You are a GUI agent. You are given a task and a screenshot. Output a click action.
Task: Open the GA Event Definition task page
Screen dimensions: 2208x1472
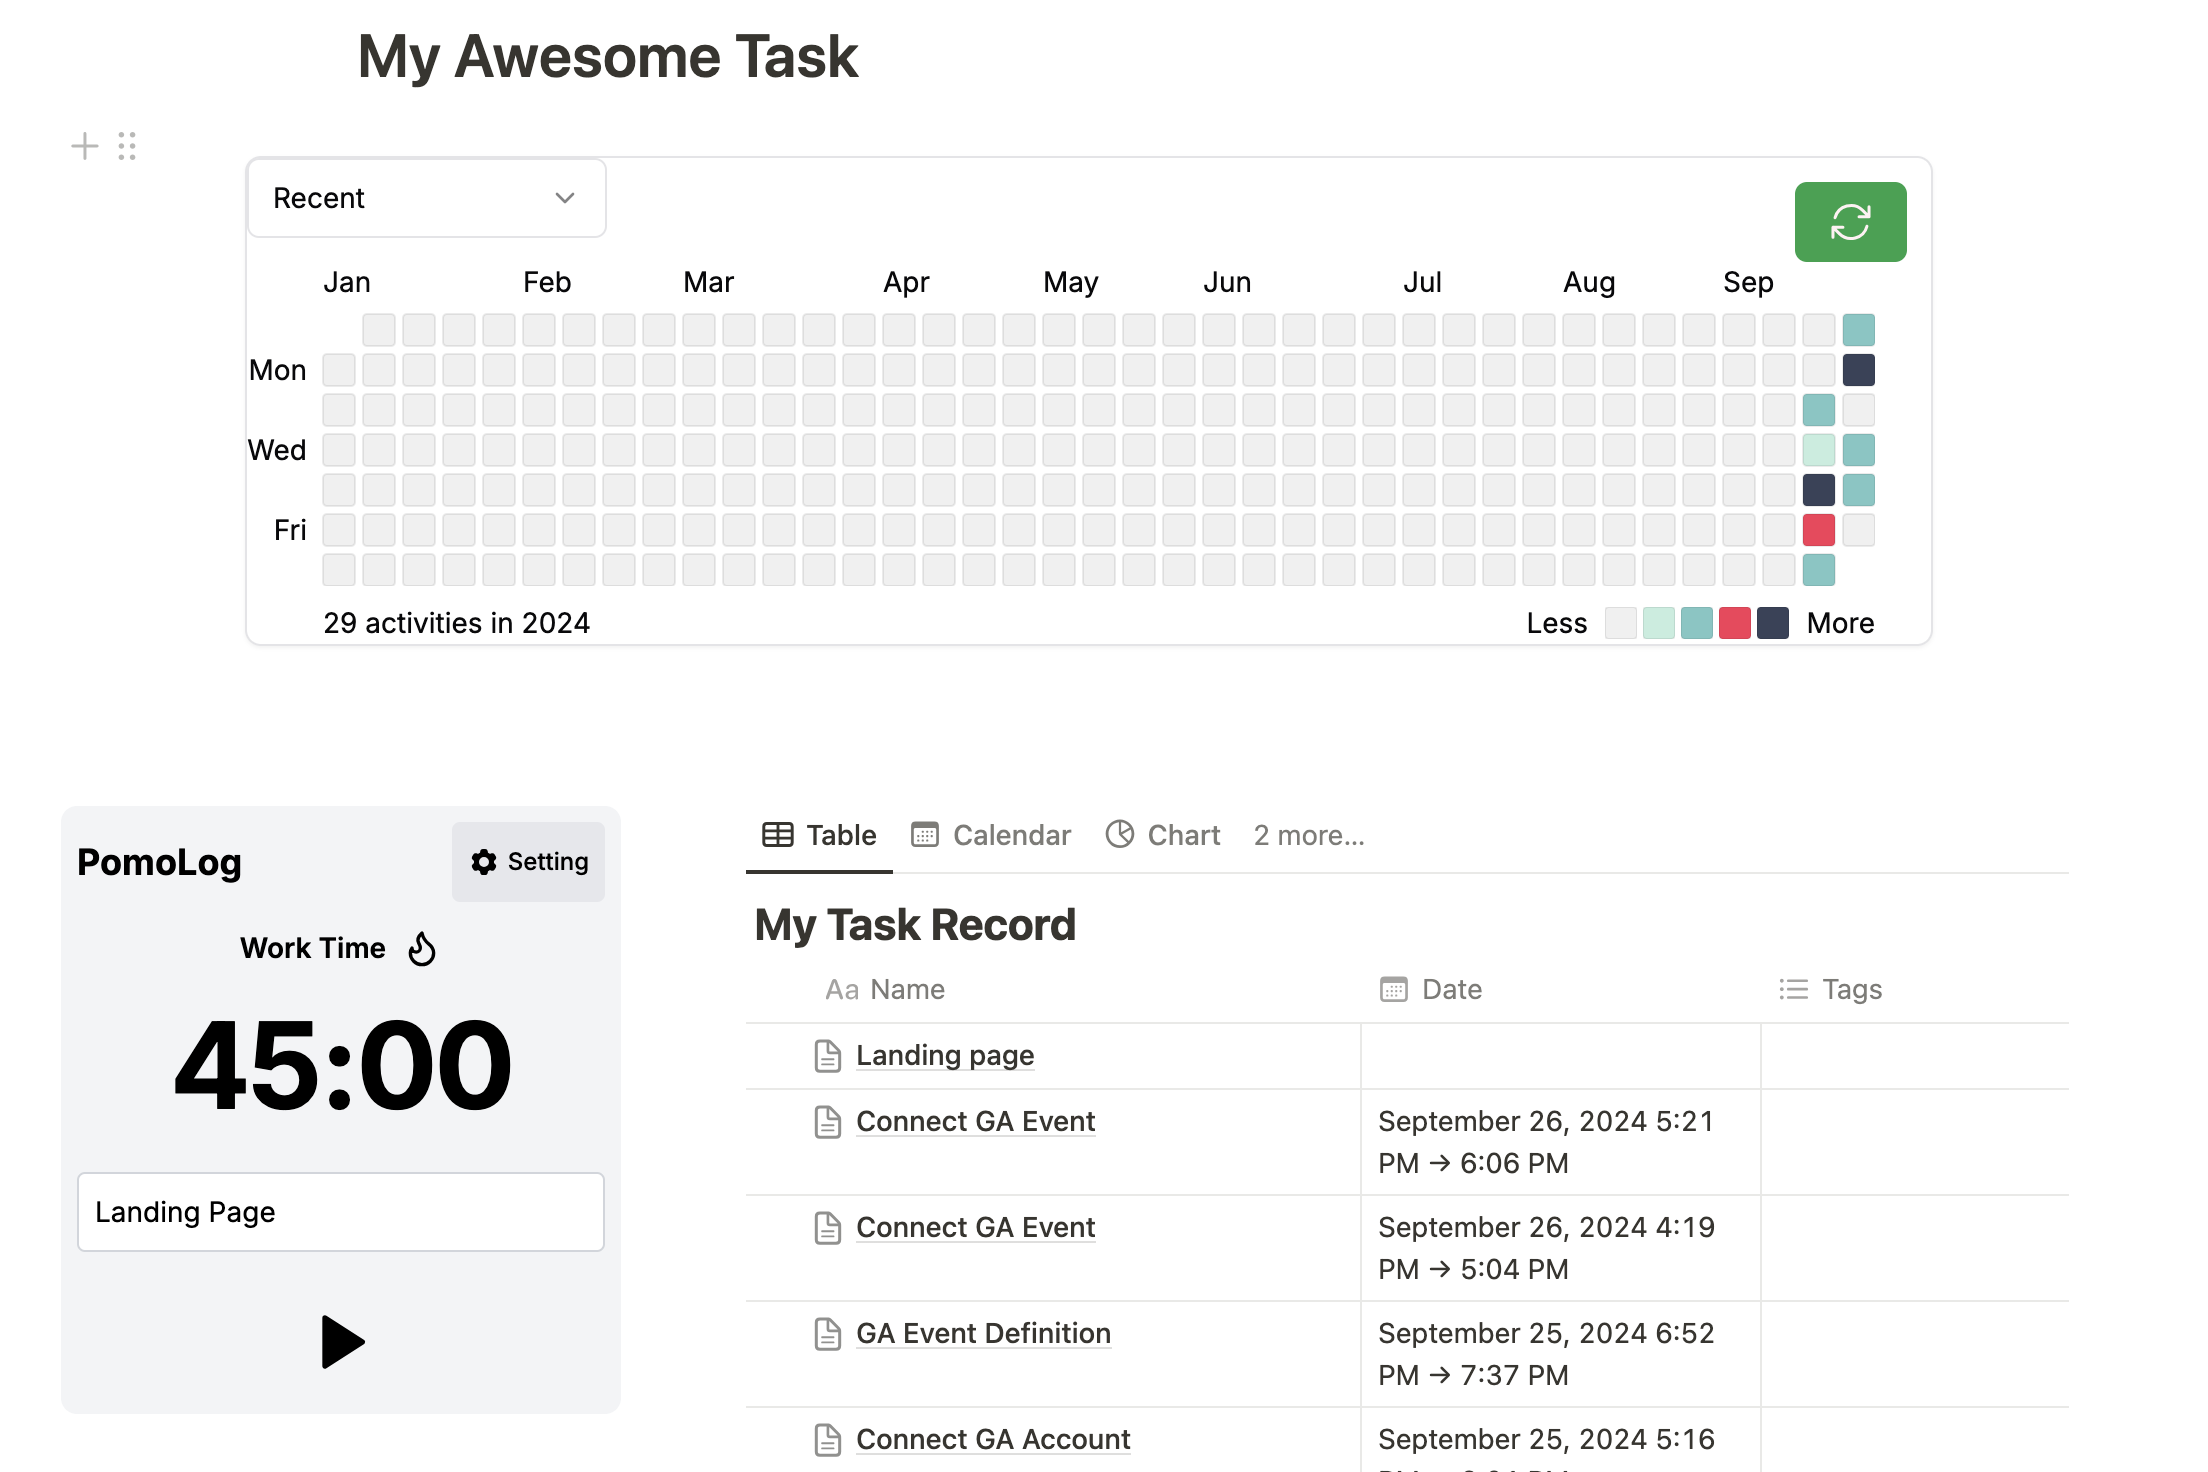pos(983,1333)
